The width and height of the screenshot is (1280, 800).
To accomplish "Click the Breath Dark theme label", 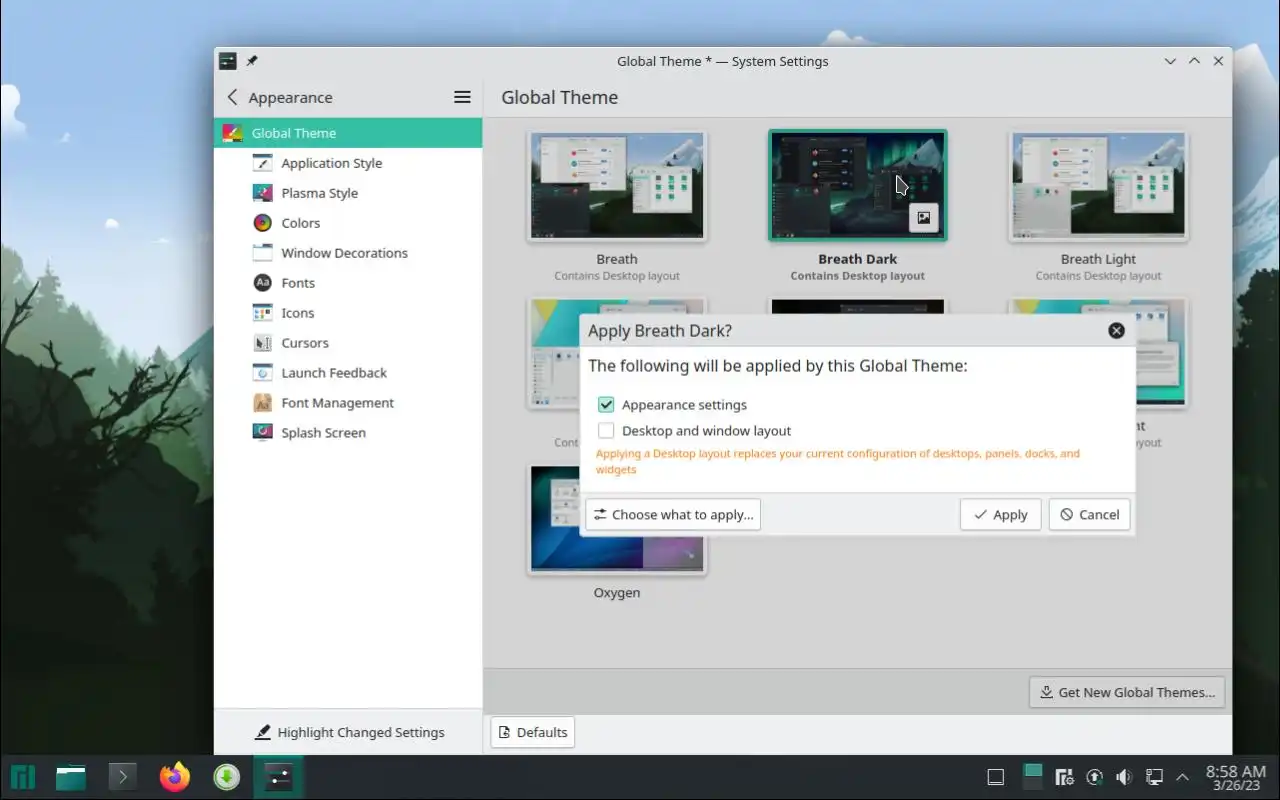I will pyautogui.click(x=858, y=259).
